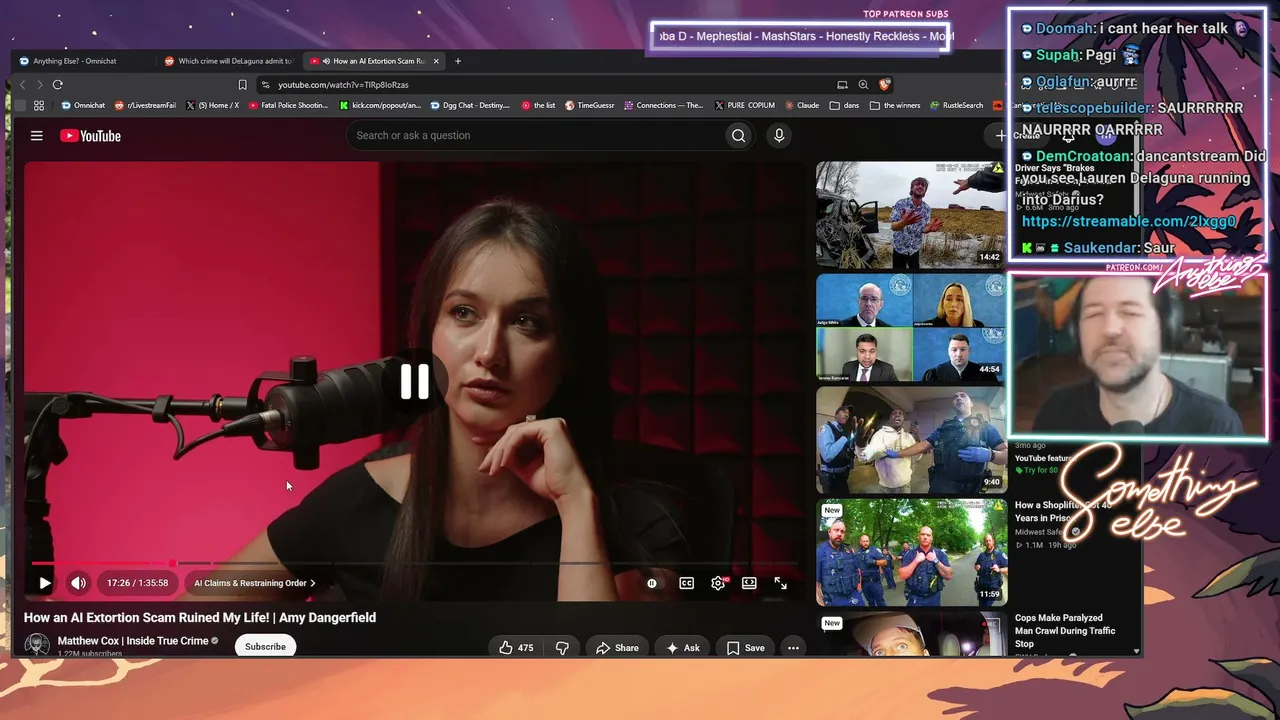Viewport: 1280px width, 720px height.
Task: Reload the page with browser refresh icon
Action: point(58,85)
